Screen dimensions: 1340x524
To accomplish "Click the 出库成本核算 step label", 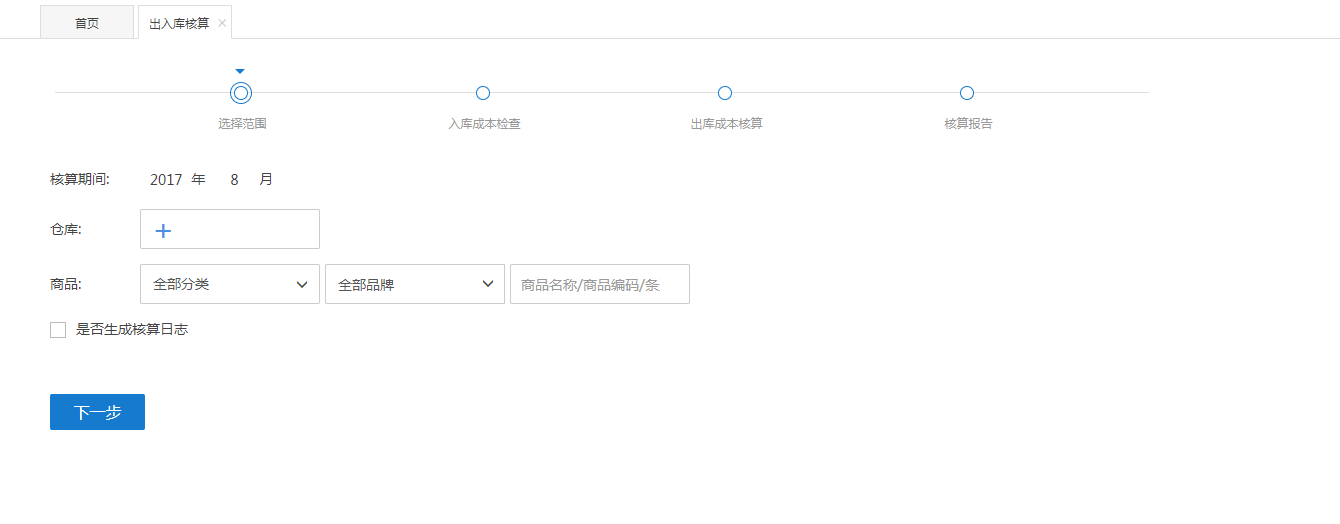I will 726,124.
